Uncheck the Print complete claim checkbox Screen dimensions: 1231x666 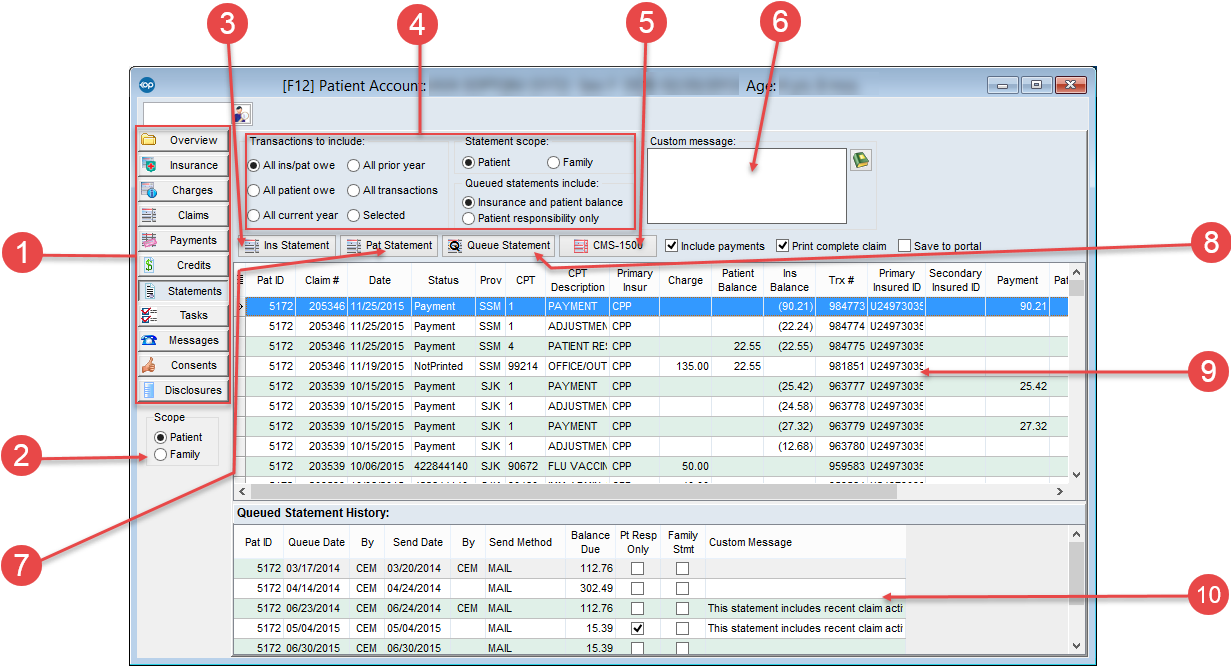pos(783,246)
